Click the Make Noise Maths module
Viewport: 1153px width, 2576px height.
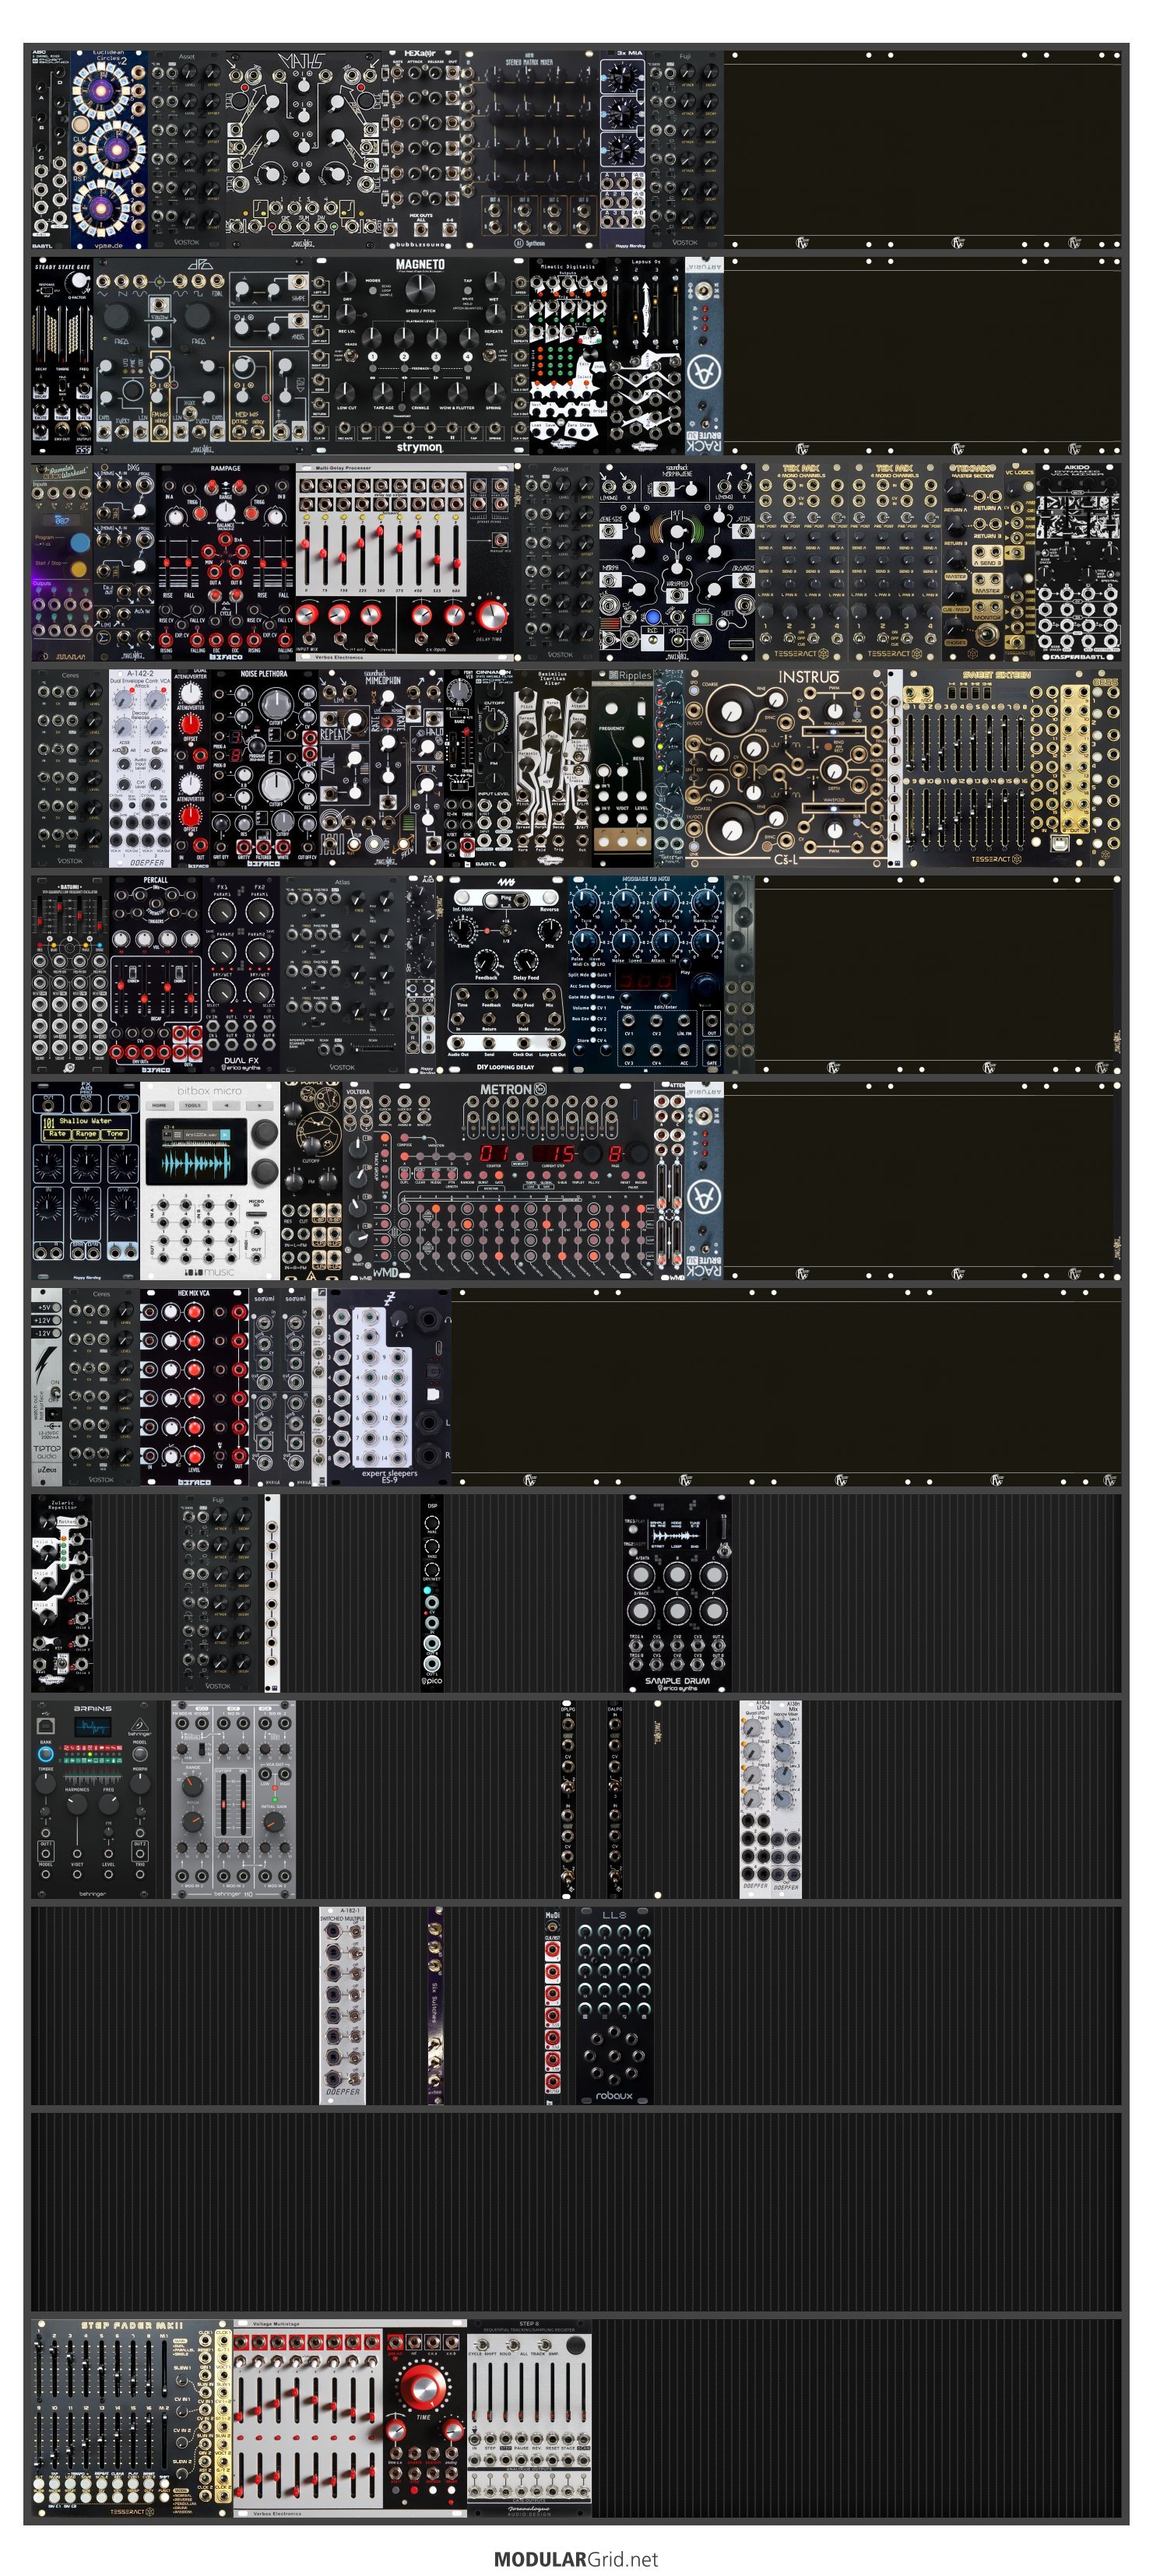point(303,149)
